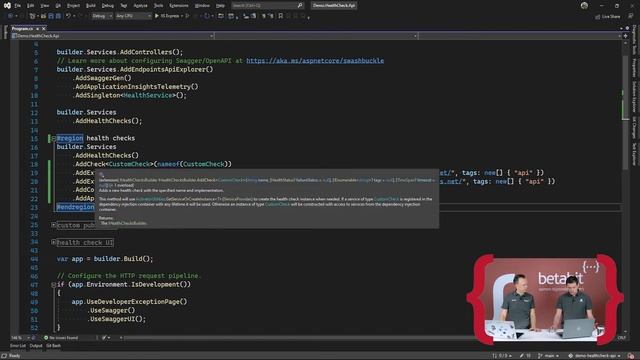Open the aka.ms/aspnetcore/swashbuckle link
Screen dimensions: 640x360
click(315, 60)
